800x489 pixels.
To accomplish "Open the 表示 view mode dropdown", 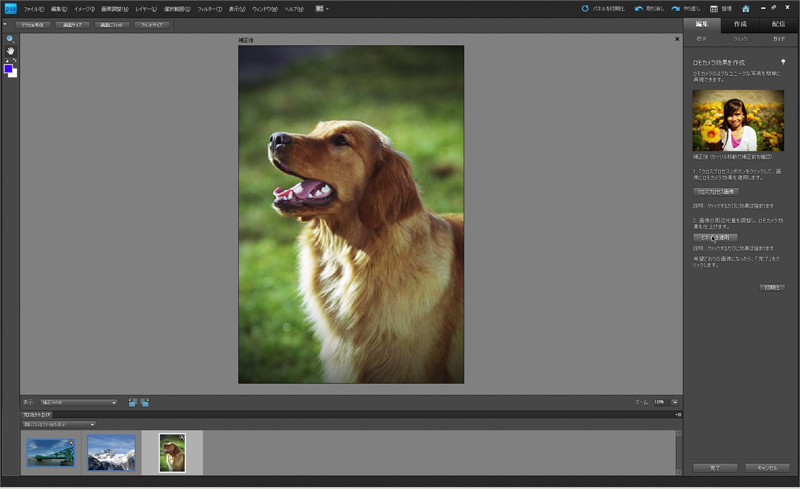I will 78,402.
